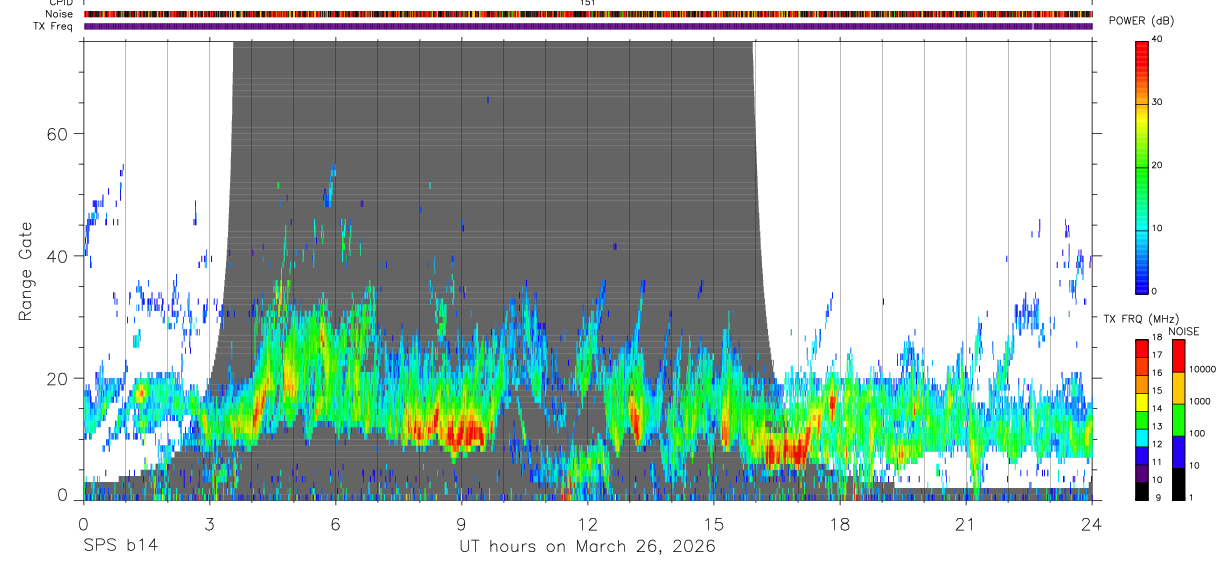Click "UT hours on March 26, 2026" axis title

(x=587, y=547)
